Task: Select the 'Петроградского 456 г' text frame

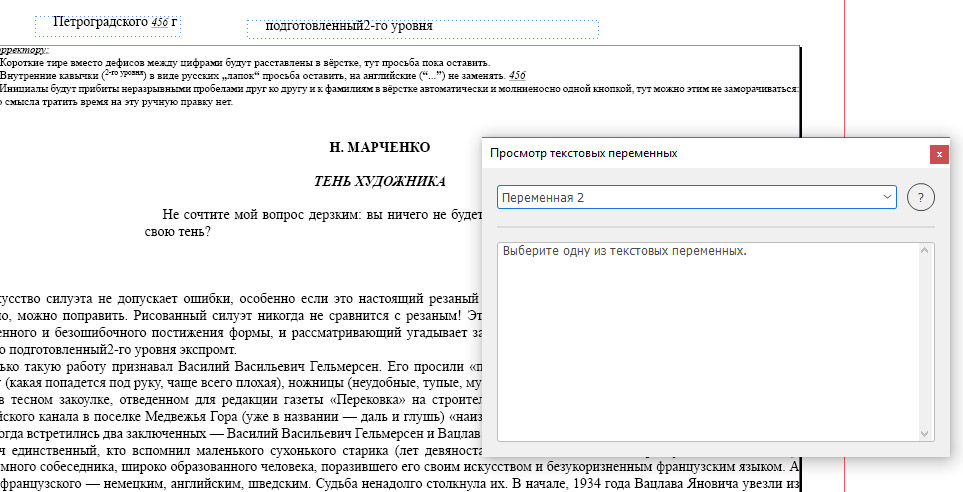Action: pos(108,25)
